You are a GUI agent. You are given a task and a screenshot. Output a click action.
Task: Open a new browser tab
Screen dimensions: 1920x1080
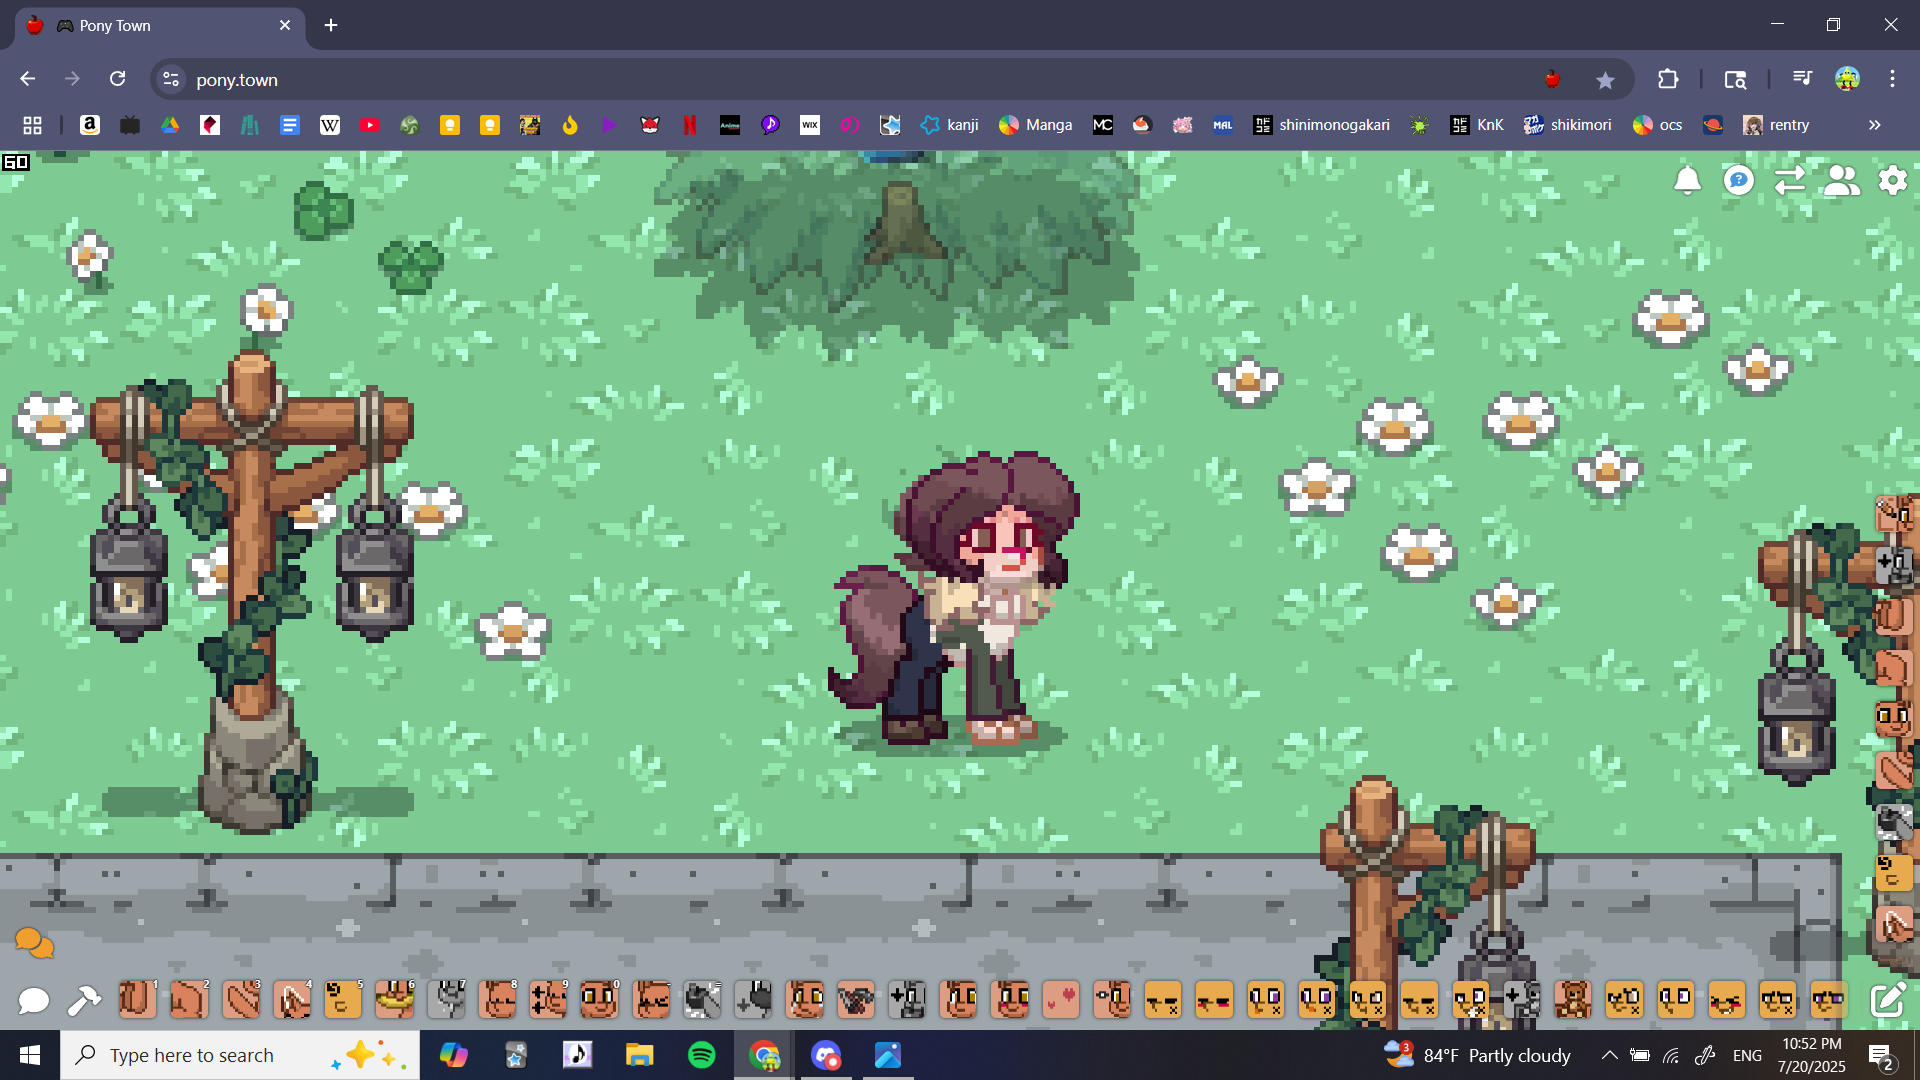[331, 25]
